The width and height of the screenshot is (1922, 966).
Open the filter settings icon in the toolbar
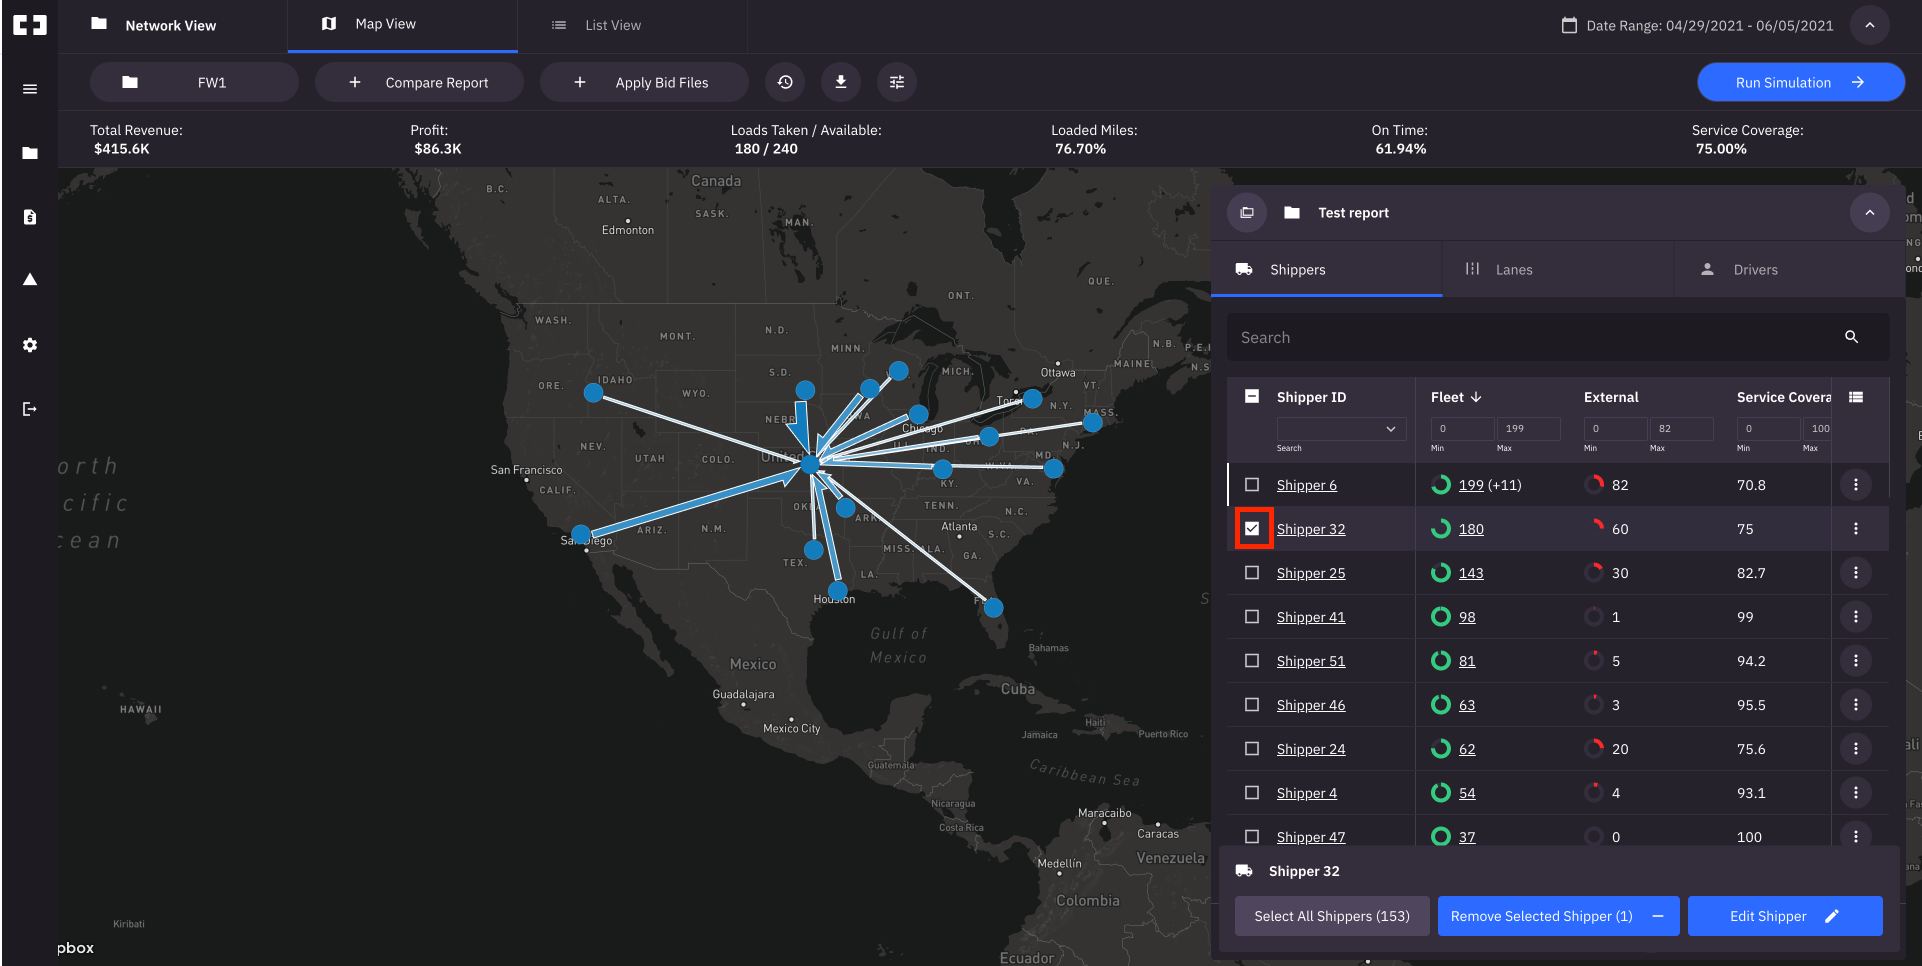pyautogui.click(x=896, y=82)
